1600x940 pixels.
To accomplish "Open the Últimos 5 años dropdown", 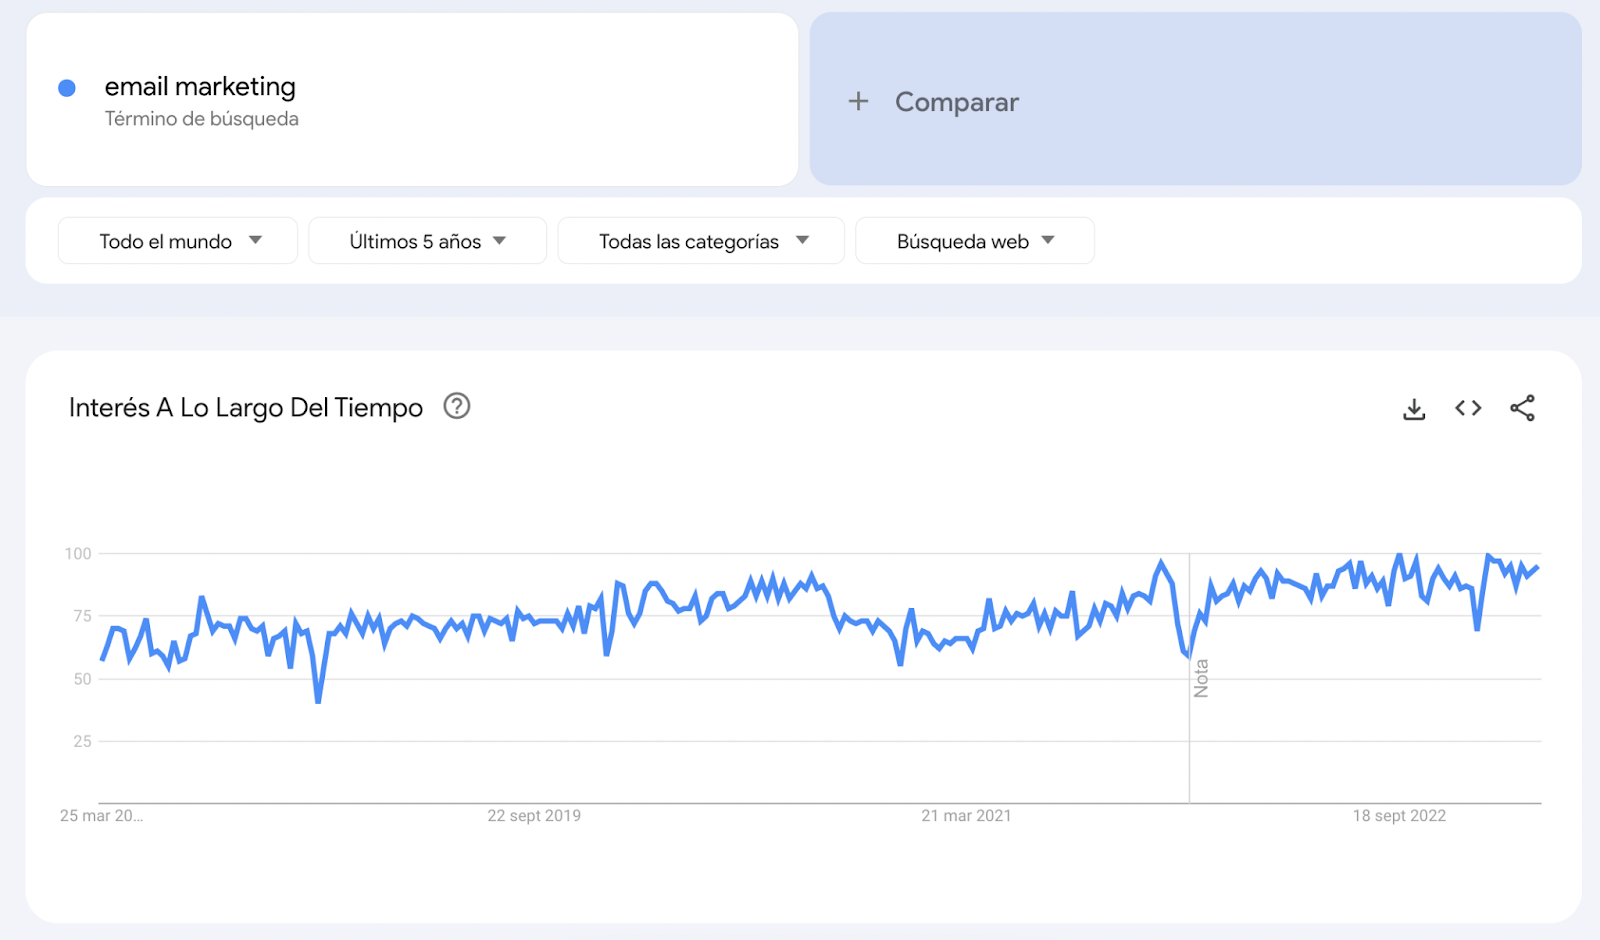I will point(427,241).
